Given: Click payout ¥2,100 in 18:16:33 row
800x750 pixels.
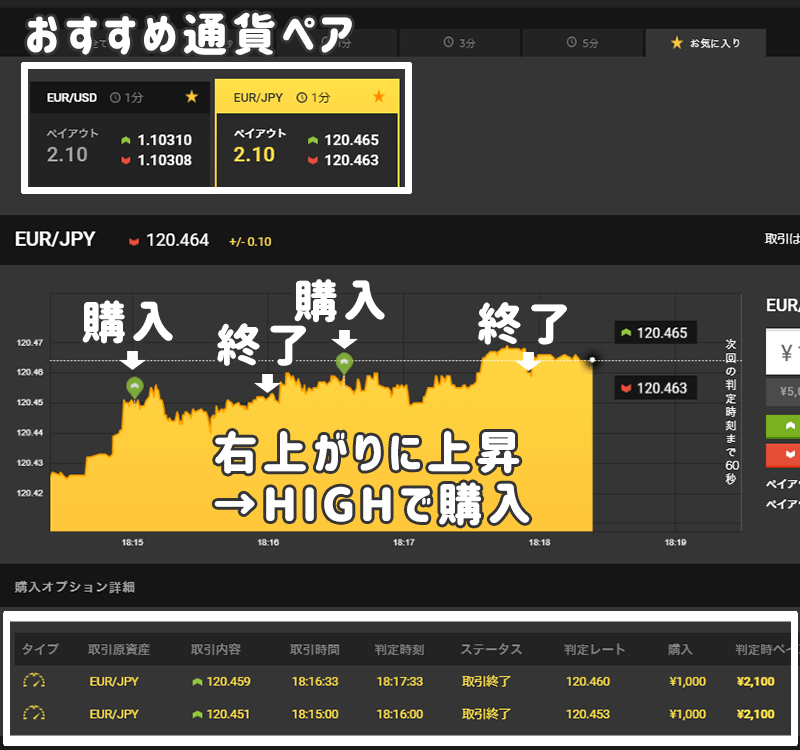Looking at the screenshot, I should 756,682.
